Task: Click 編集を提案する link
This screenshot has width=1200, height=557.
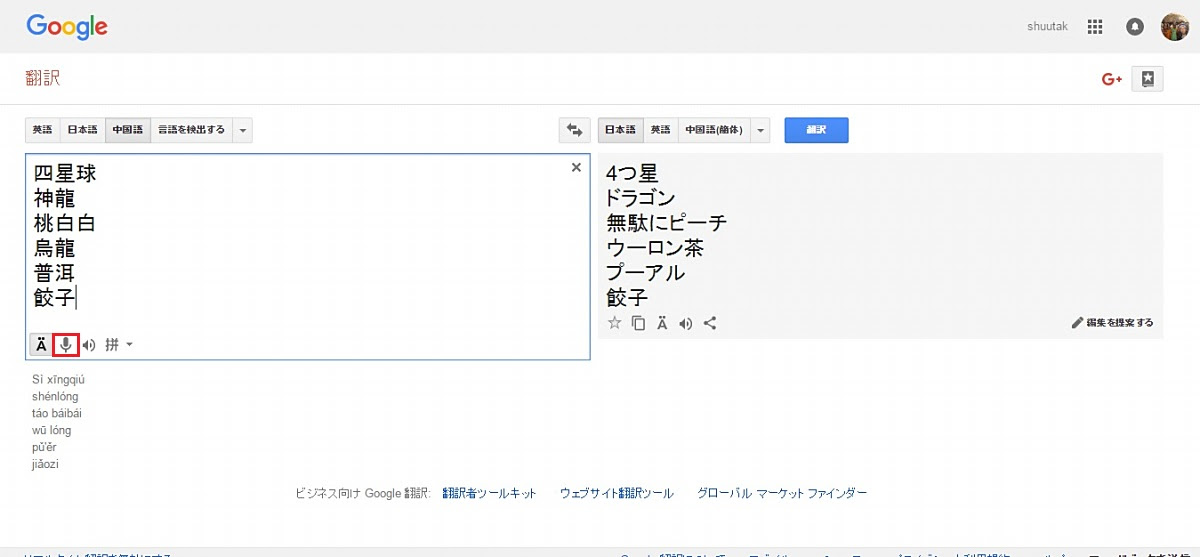Action: 1113,323
